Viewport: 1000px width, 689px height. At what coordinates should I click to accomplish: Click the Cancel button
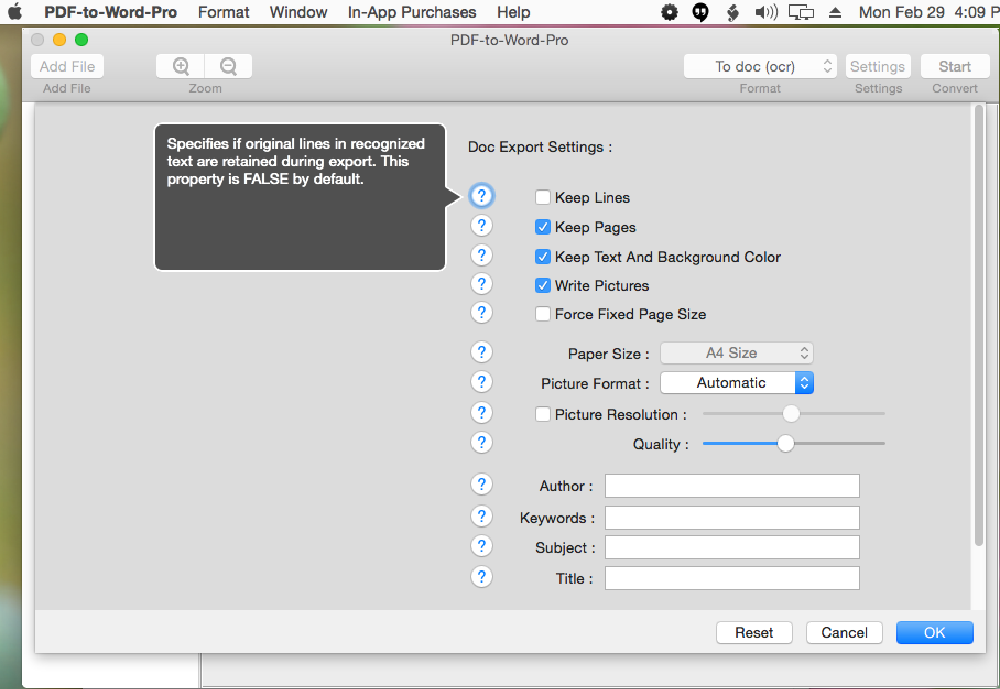point(844,632)
